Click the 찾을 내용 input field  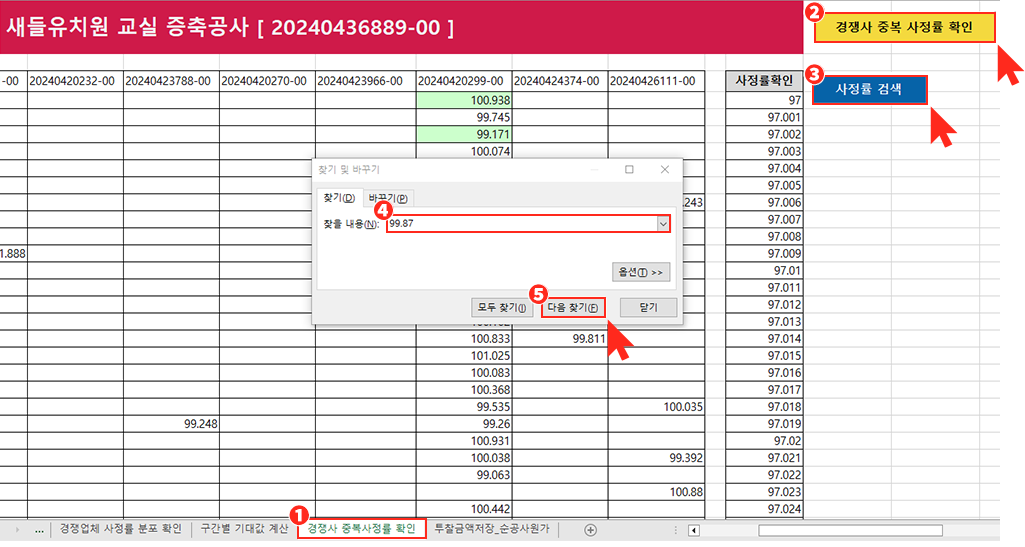pos(522,224)
